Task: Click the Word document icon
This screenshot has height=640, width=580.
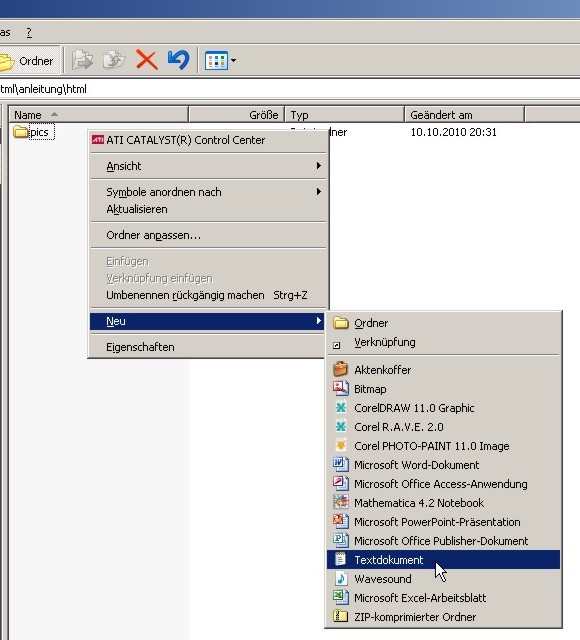Action: click(340, 464)
